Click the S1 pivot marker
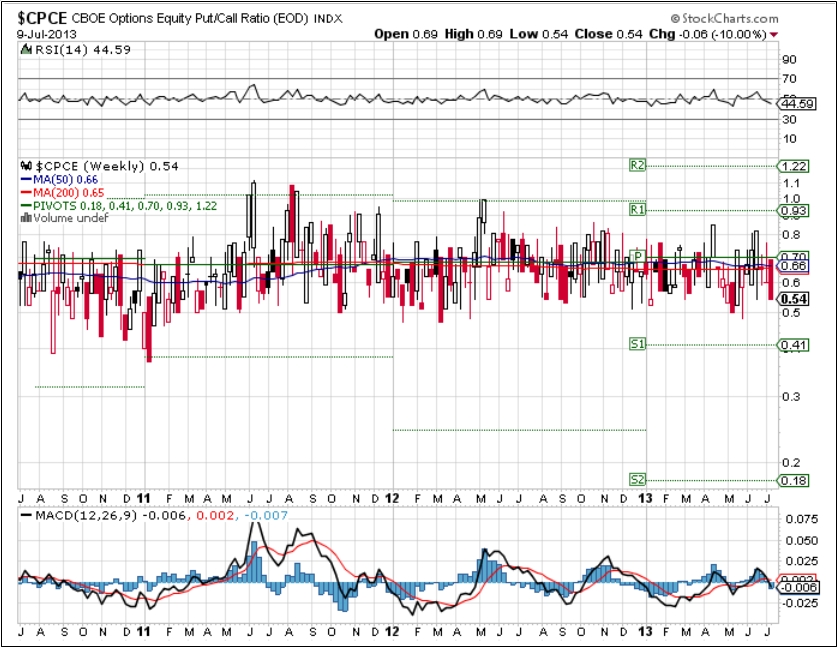 638,344
